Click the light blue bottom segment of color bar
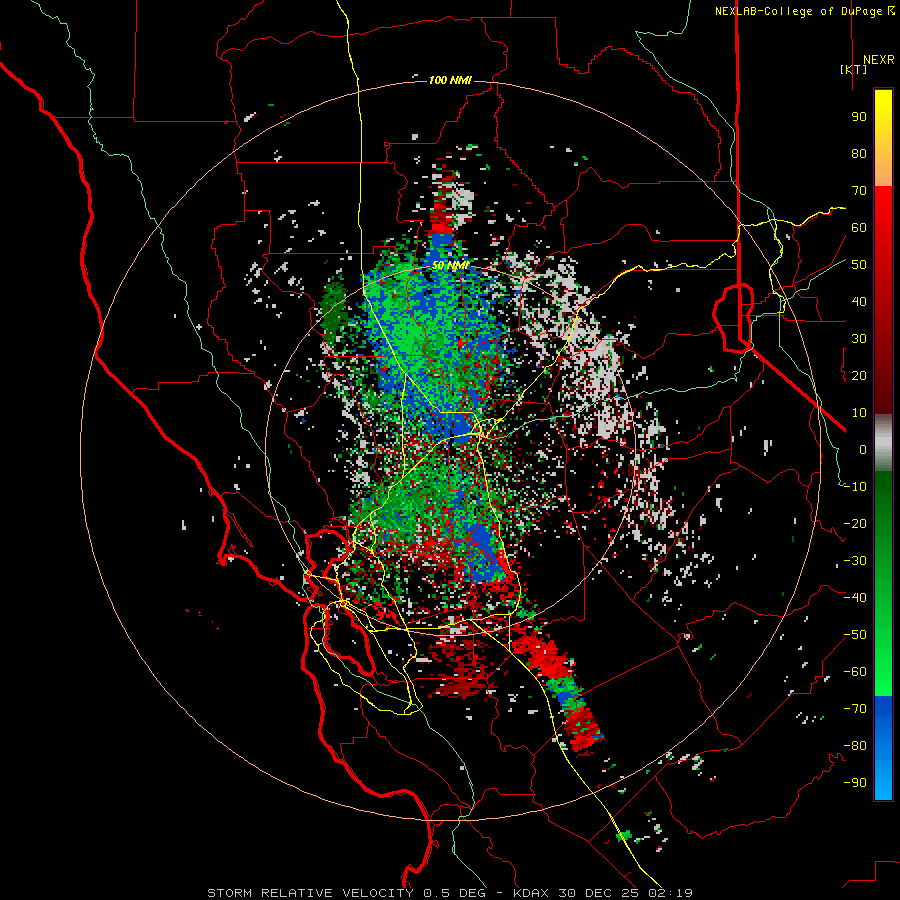The image size is (900, 900). tap(883, 778)
